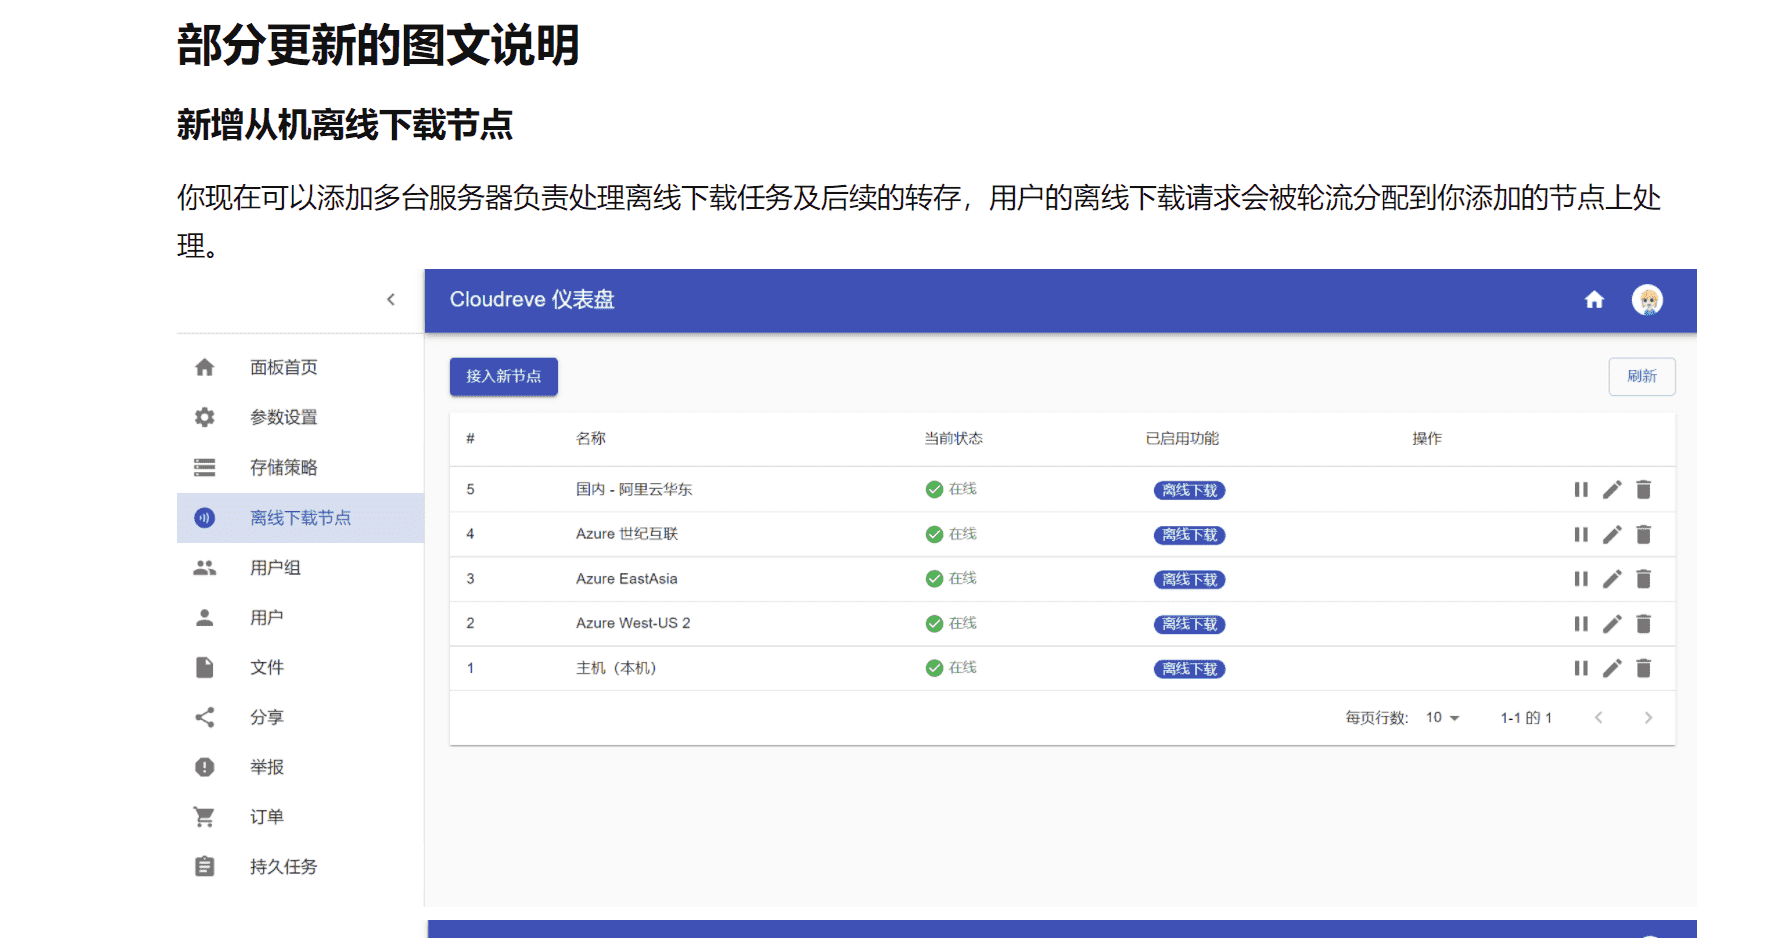Open 参数设置 gear menu item

pyautogui.click(x=283, y=418)
